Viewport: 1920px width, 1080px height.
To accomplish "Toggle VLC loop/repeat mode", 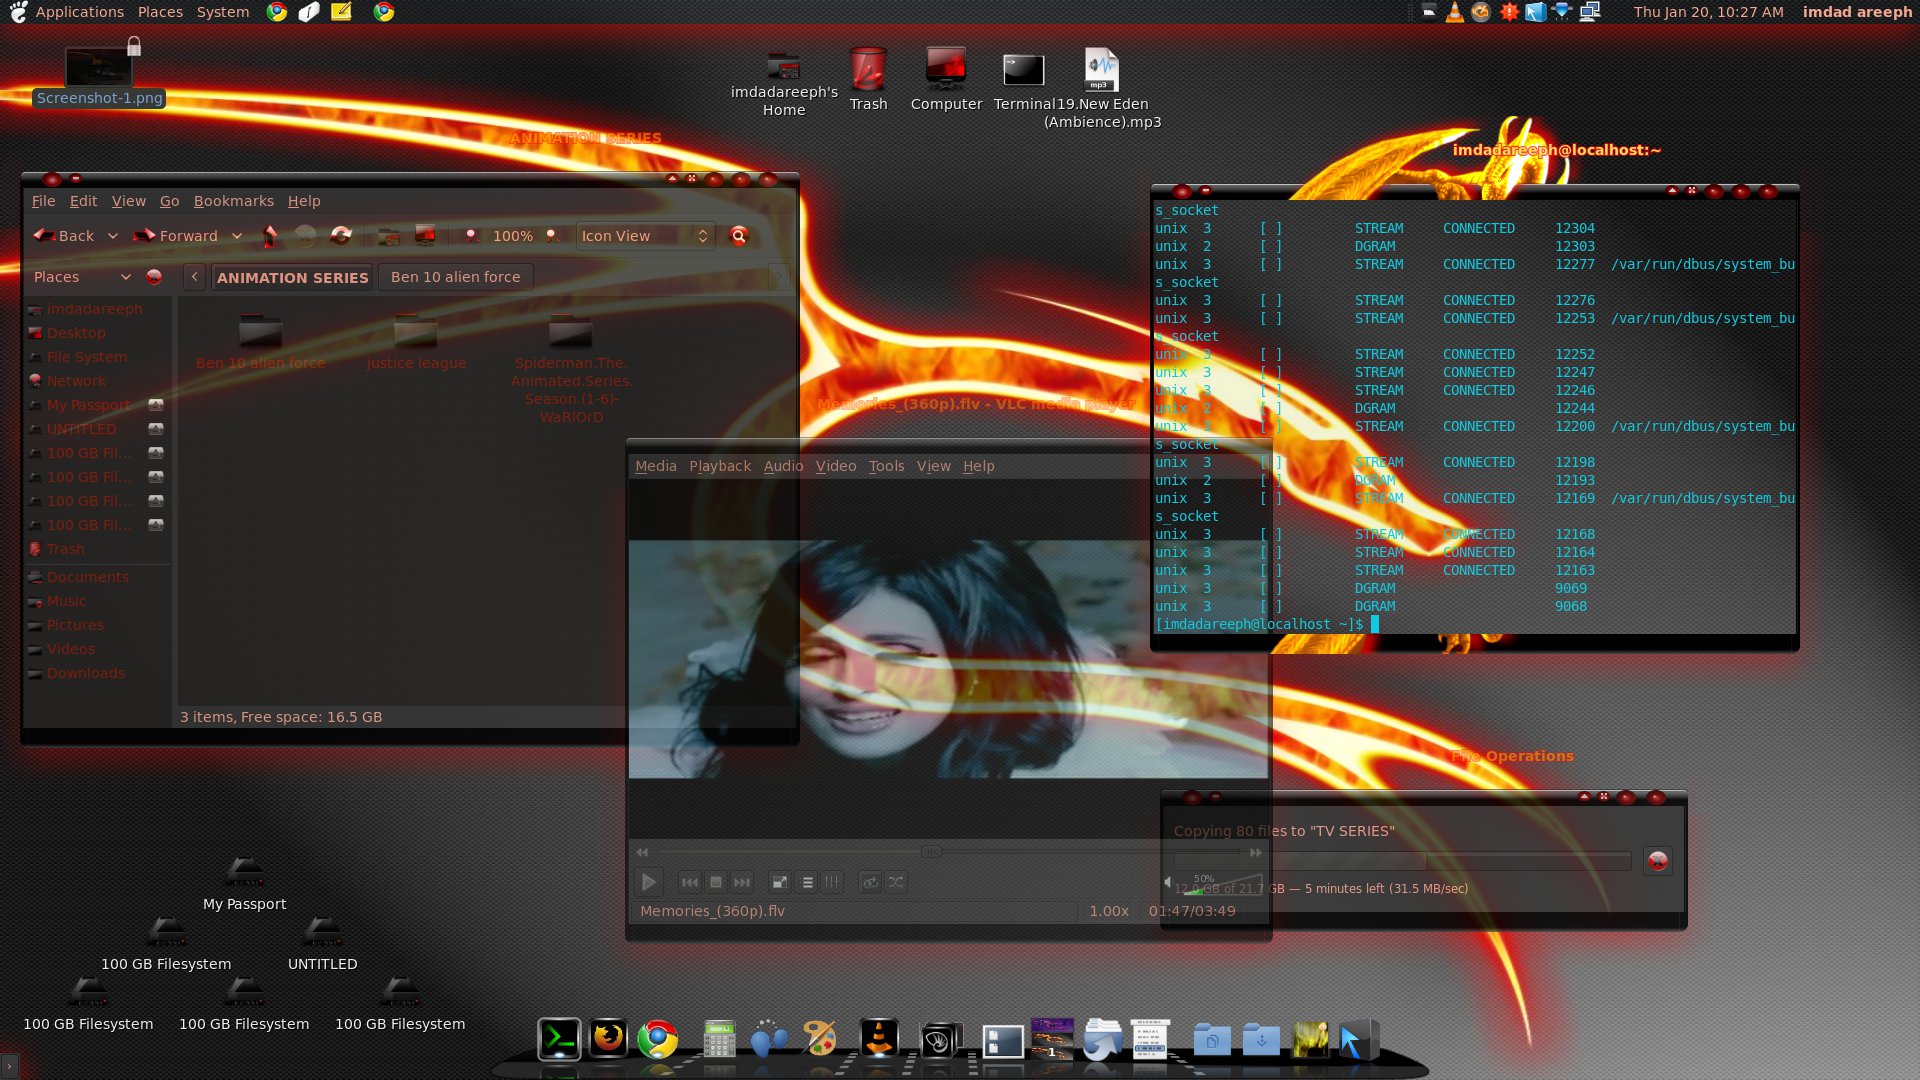I will [x=870, y=882].
